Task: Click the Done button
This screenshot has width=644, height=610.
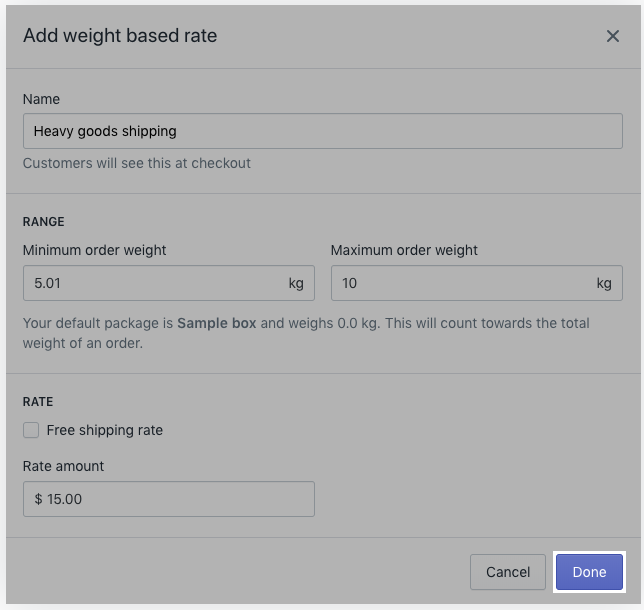Action: (589, 572)
